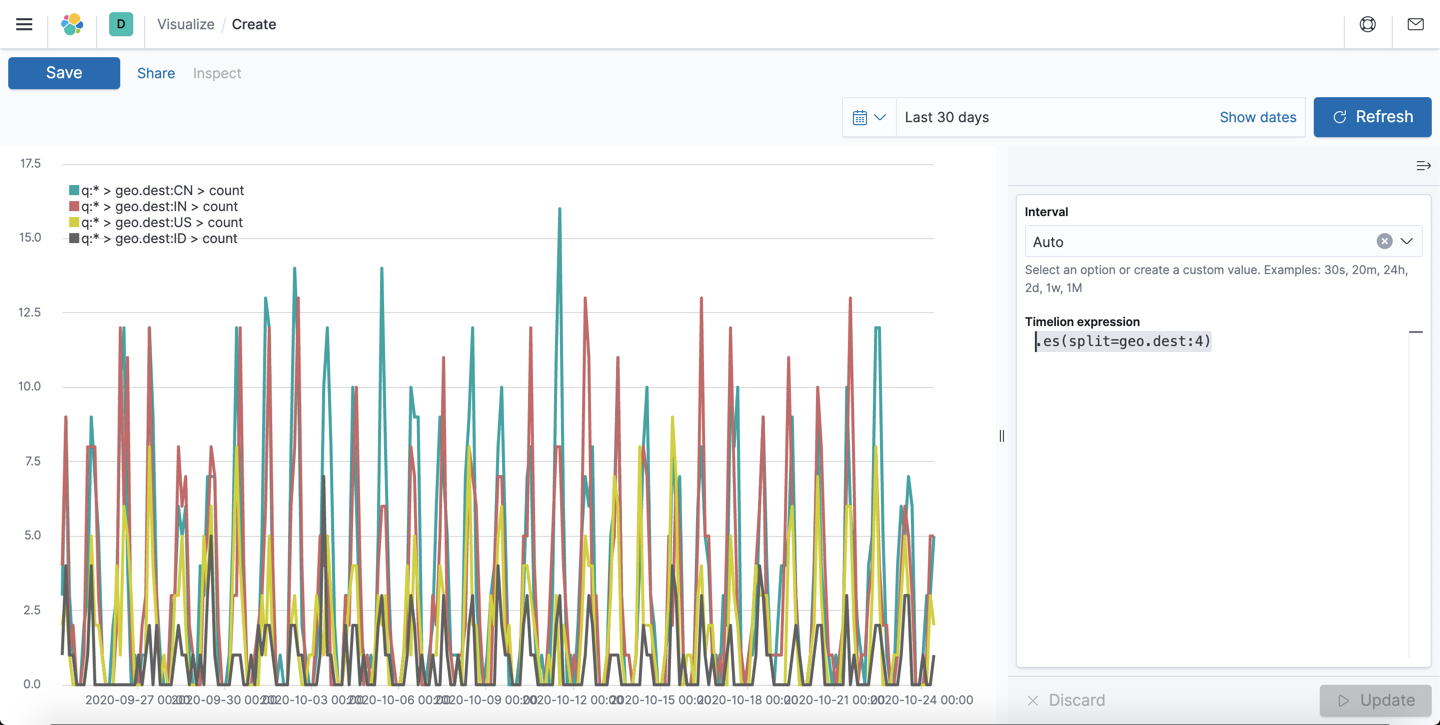This screenshot has height=725, width=1440.
Task: Open the Kibana navigation menu
Action: pyautogui.click(x=24, y=24)
